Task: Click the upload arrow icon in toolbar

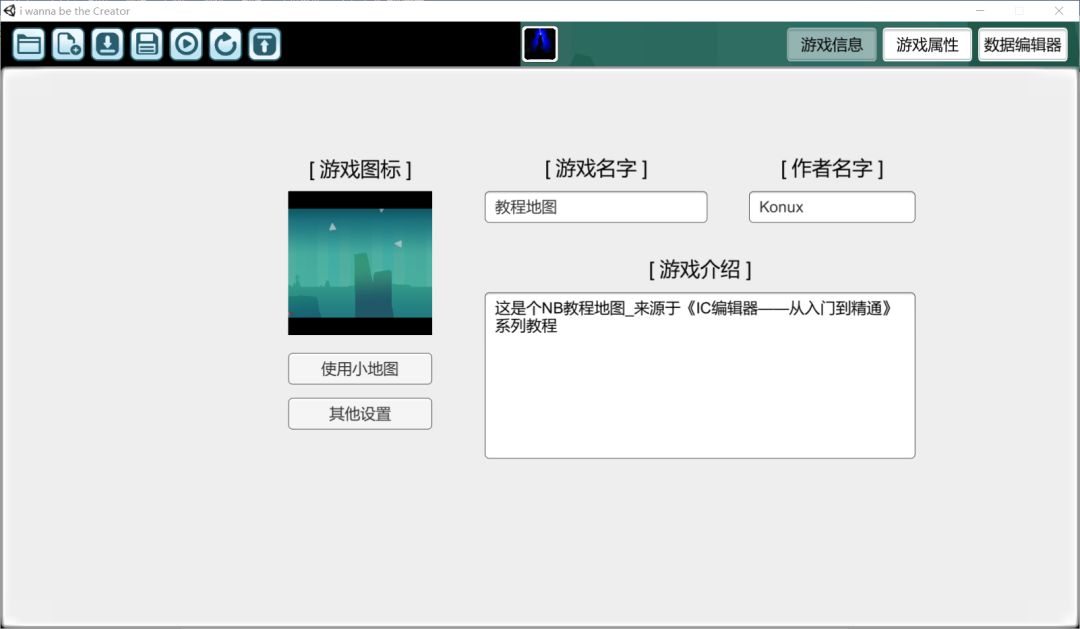Action: [264, 44]
